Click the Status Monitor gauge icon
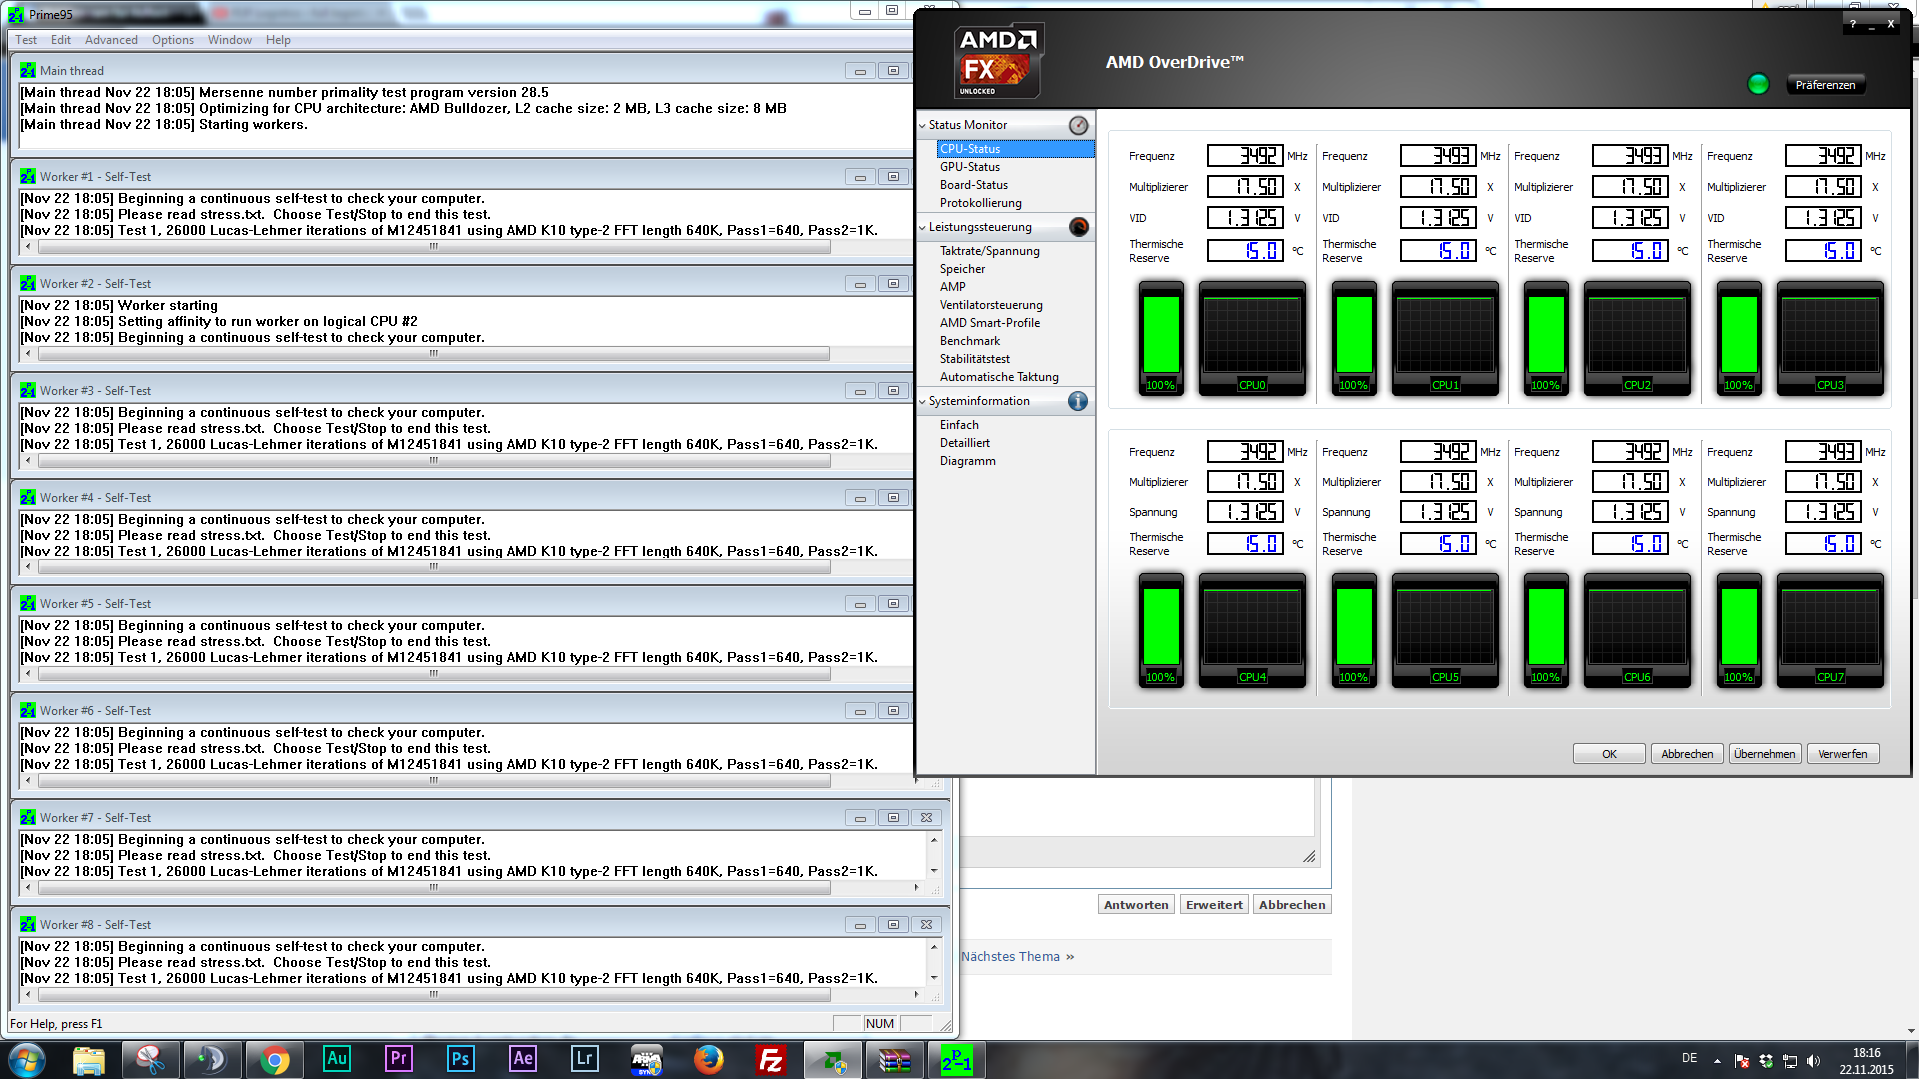 (x=1078, y=125)
